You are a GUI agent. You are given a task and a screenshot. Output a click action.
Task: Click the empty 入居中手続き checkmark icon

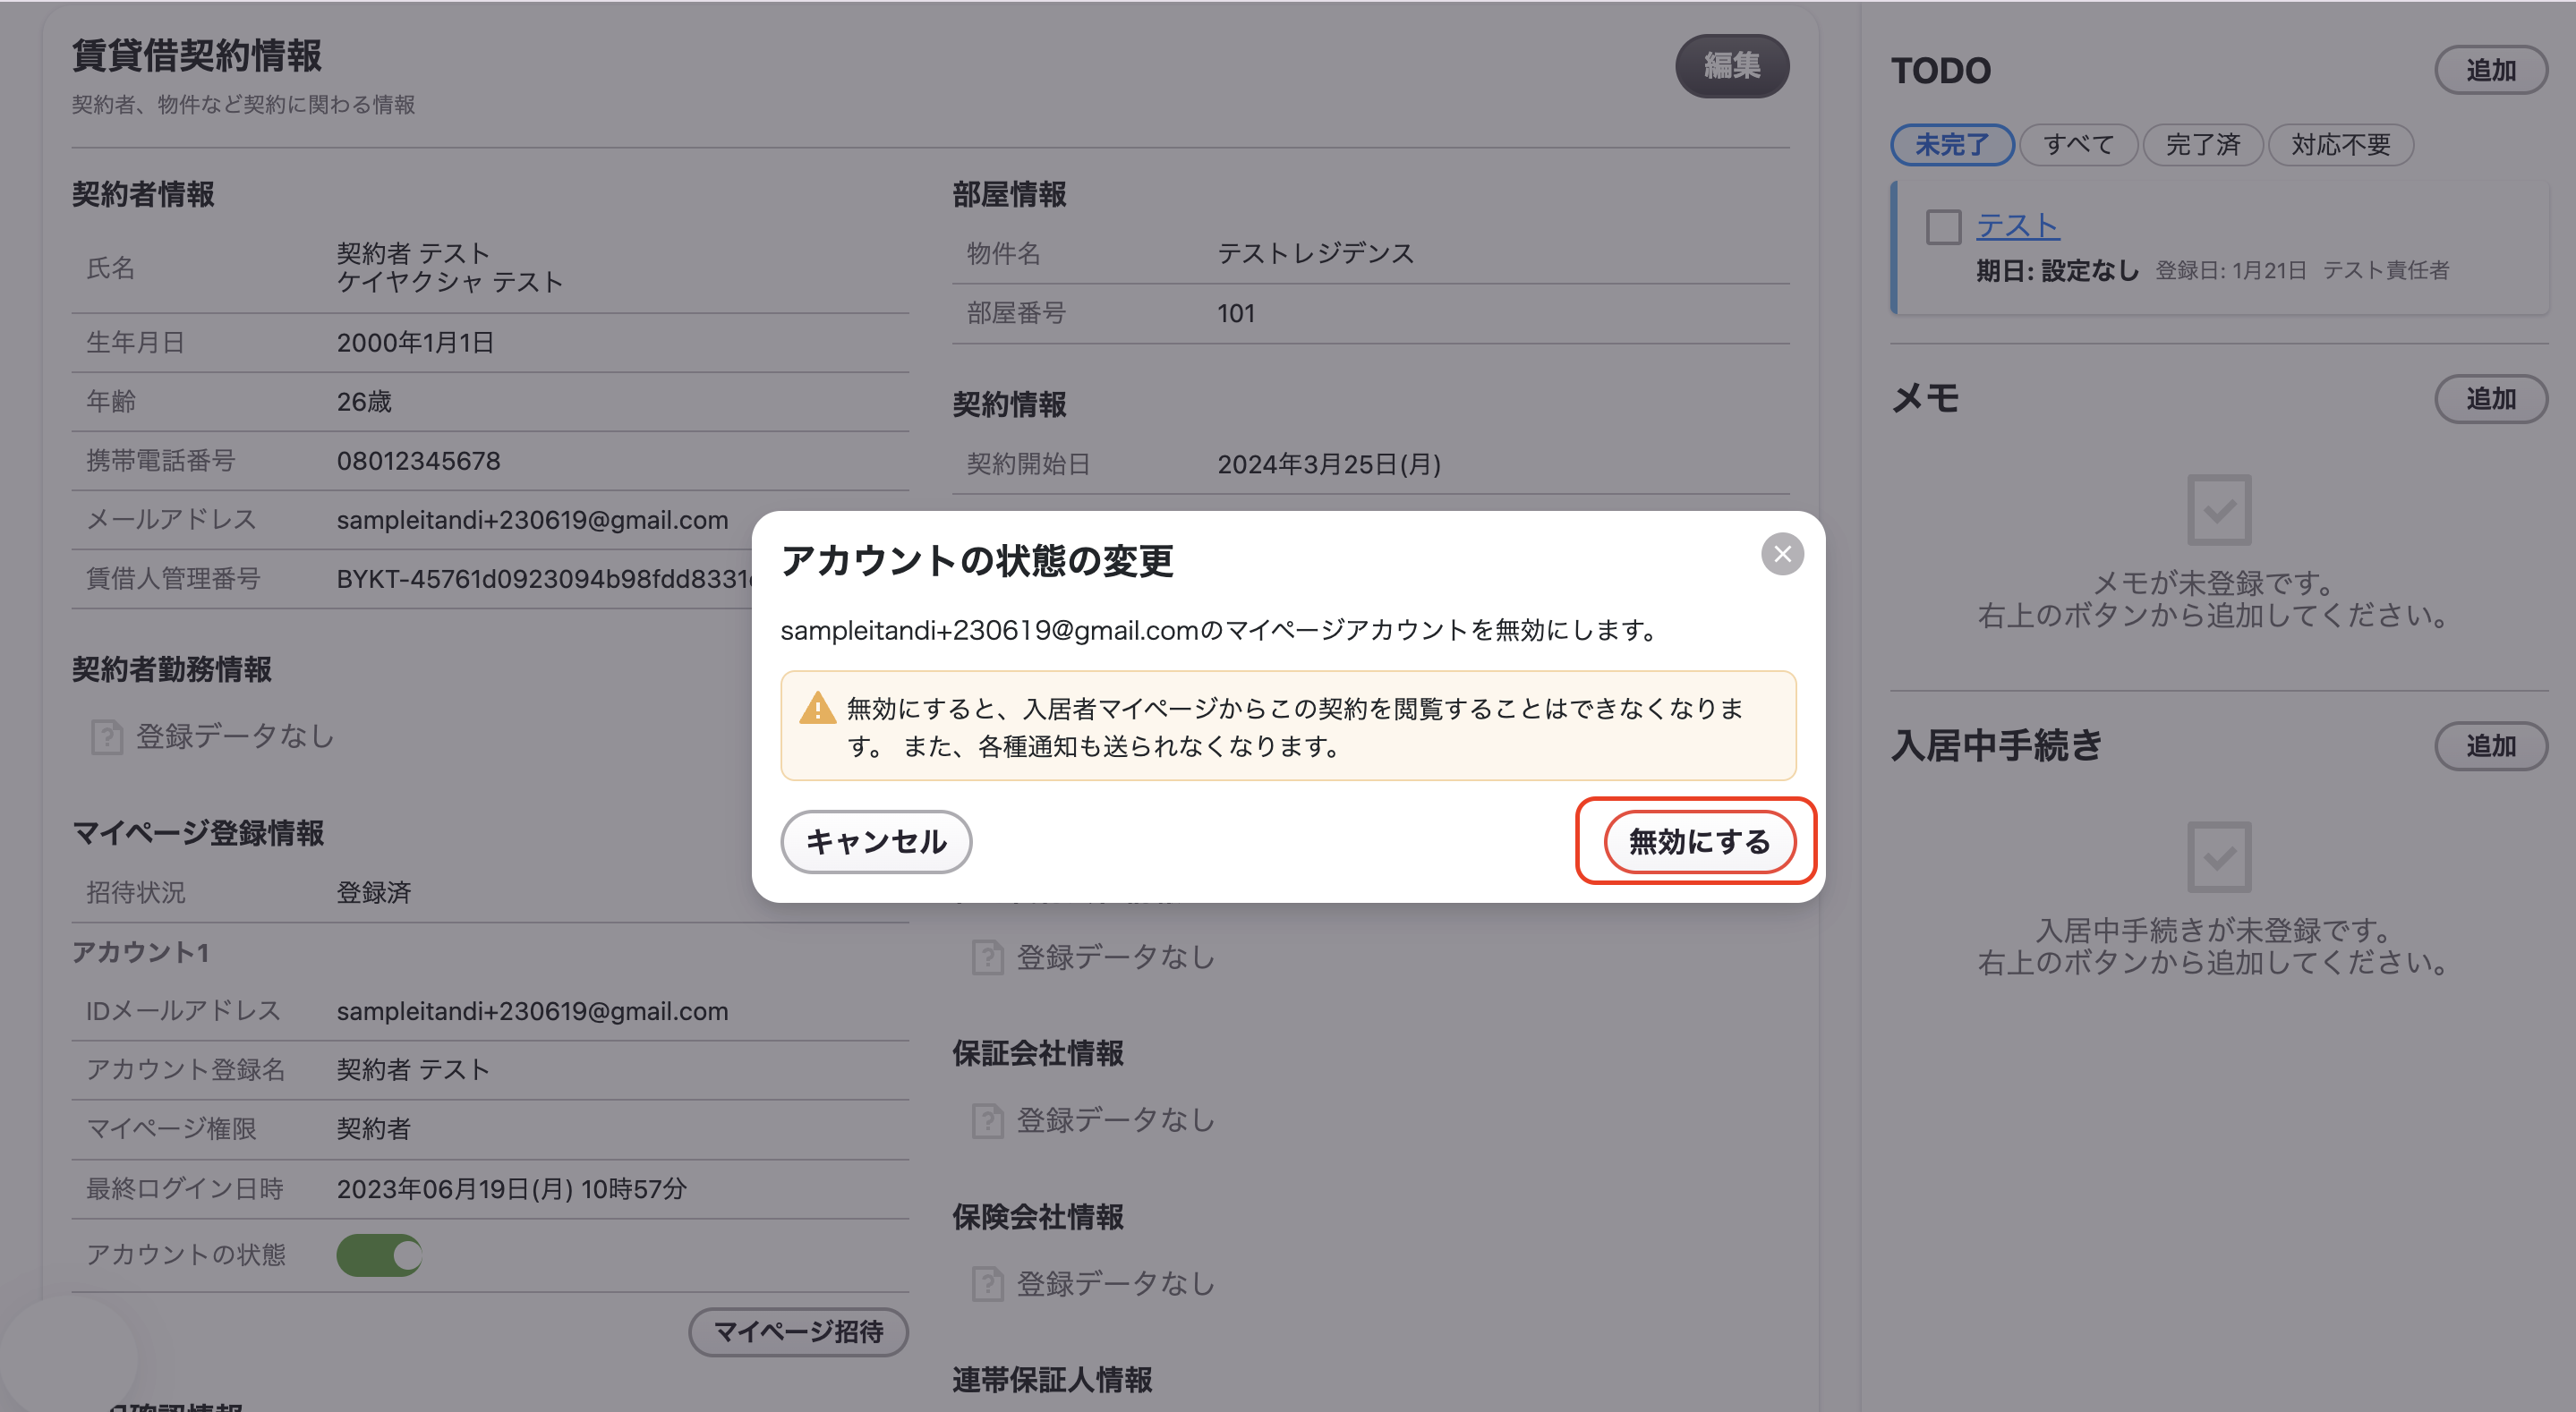[2218, 857]
